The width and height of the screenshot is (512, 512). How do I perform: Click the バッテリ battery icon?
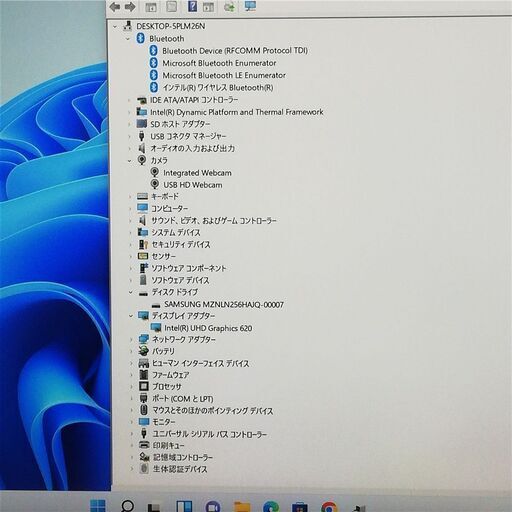tap(143, 351)
